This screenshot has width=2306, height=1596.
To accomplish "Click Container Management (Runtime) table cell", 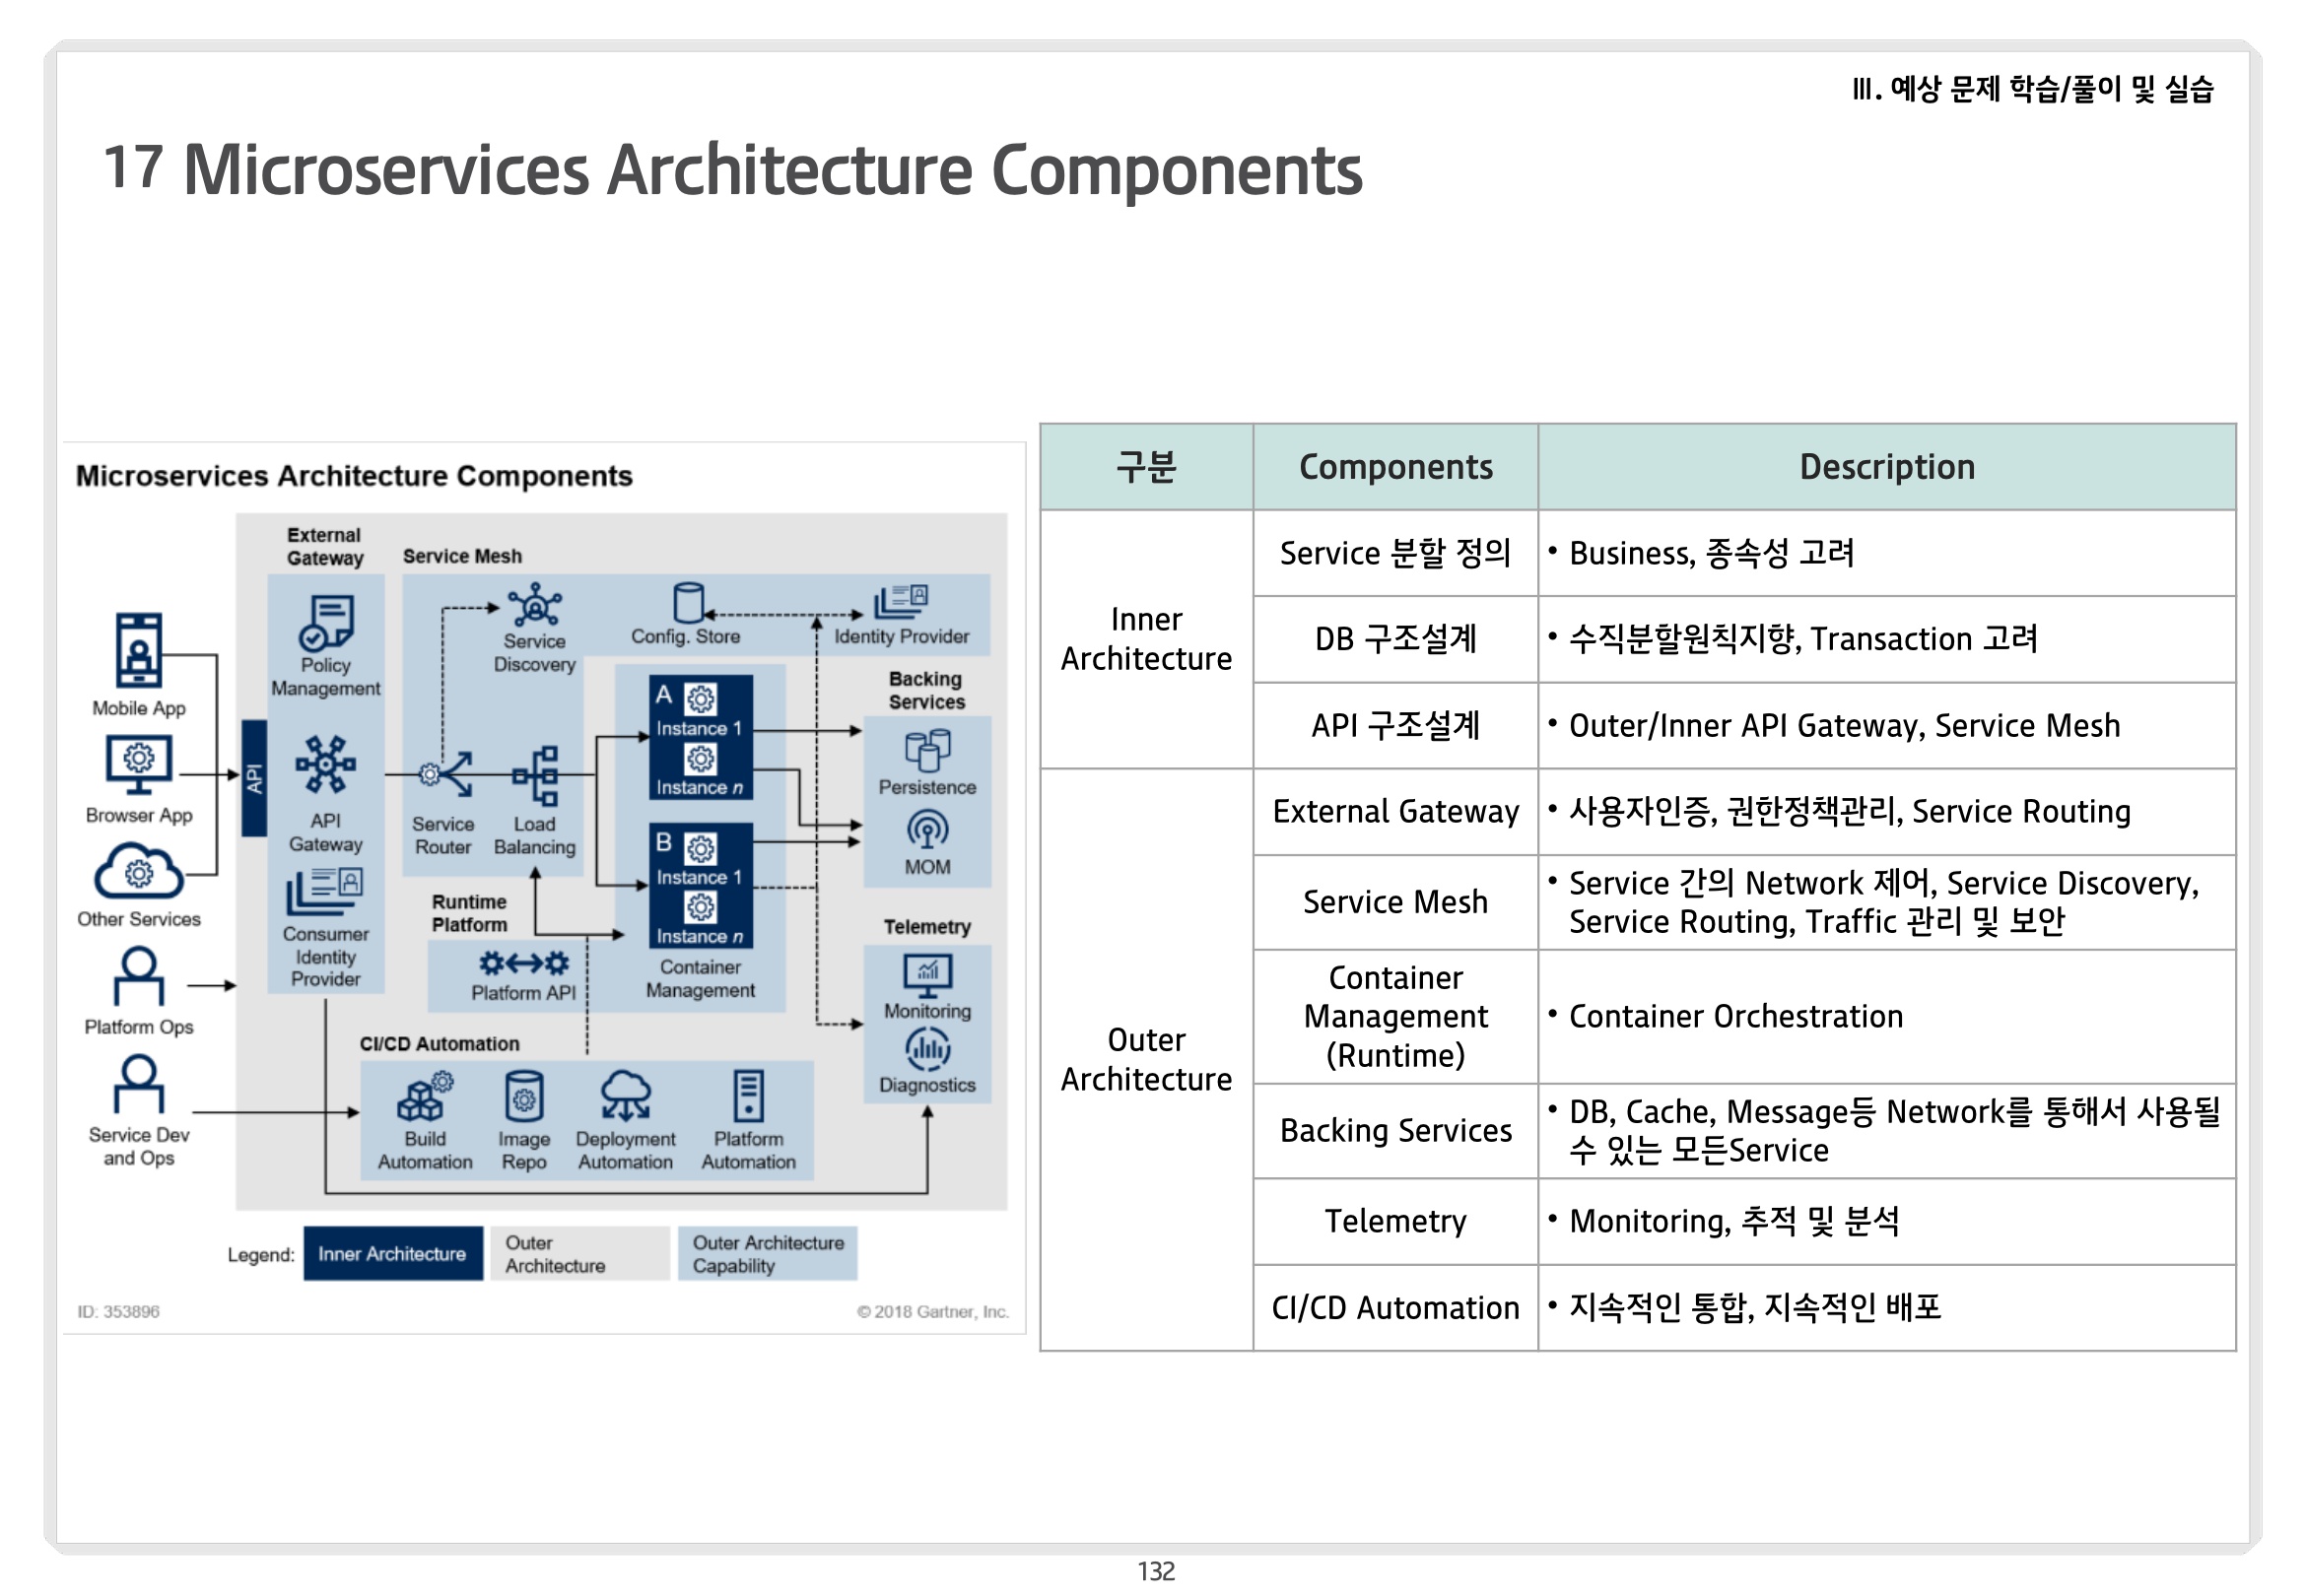I will click(1395, 1016).
